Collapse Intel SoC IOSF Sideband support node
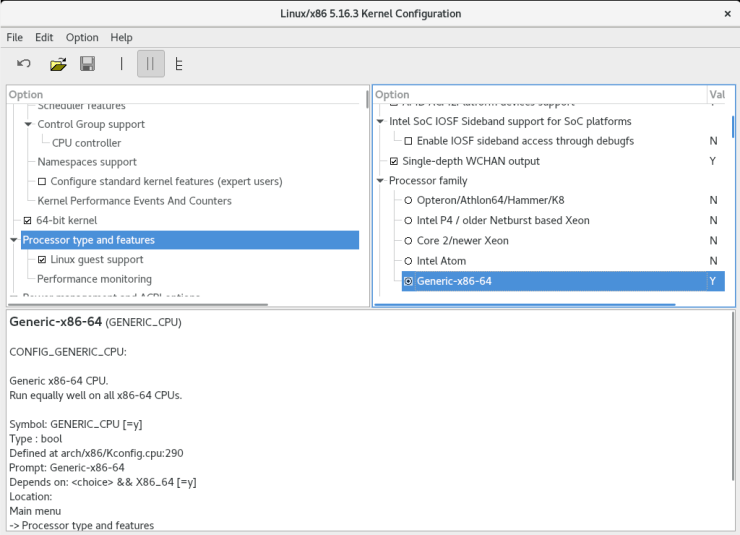This screenshot has width=740, height=535. 380,121
